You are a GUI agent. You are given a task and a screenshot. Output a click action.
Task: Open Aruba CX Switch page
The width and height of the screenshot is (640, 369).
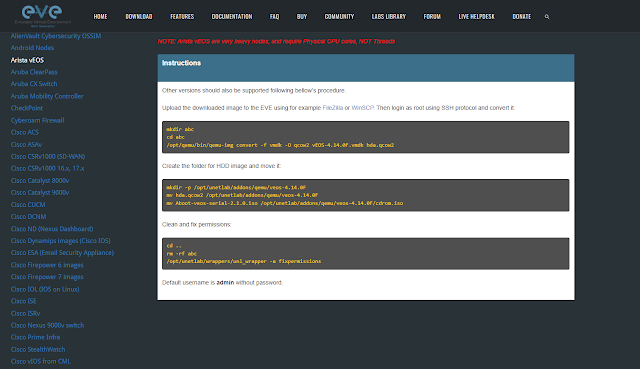tap(34, 84)
